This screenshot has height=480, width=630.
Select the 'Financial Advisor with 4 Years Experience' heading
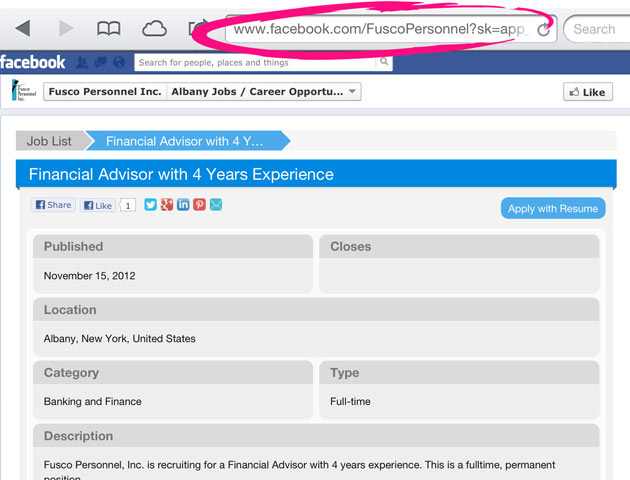point(181,174)
